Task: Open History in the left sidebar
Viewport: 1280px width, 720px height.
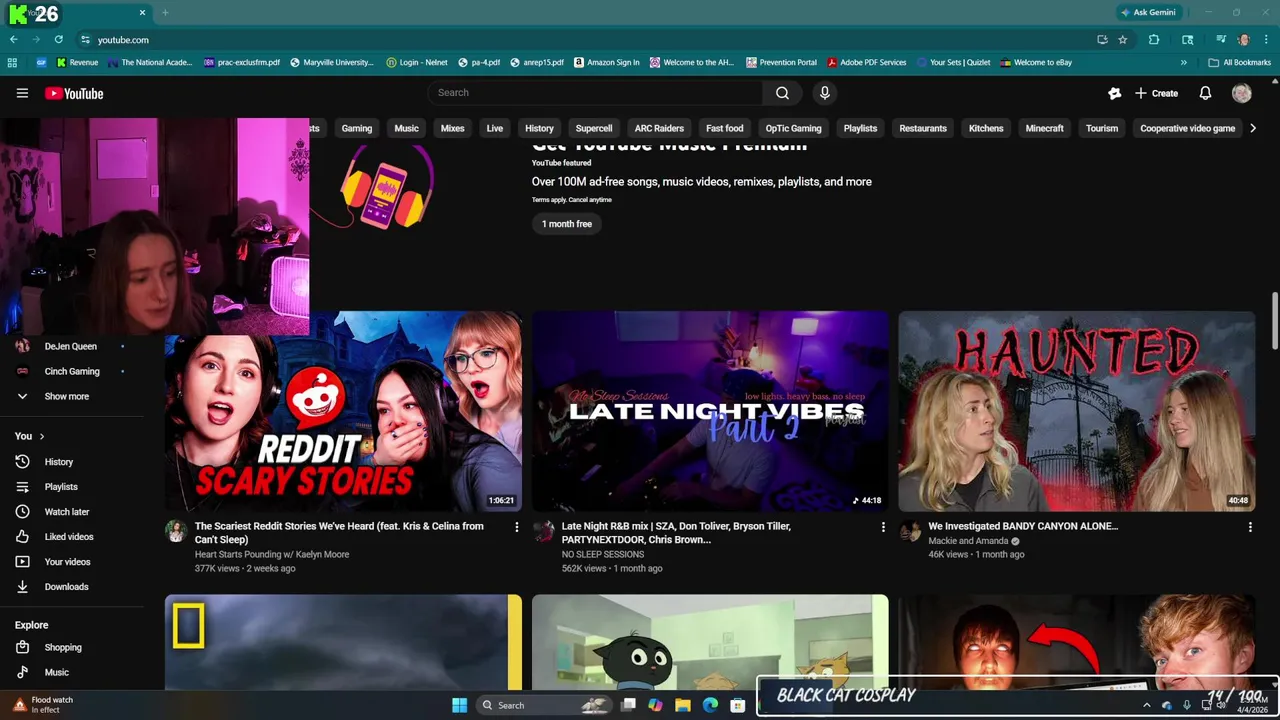Action: pyautogui.click(x=59, y=462)
